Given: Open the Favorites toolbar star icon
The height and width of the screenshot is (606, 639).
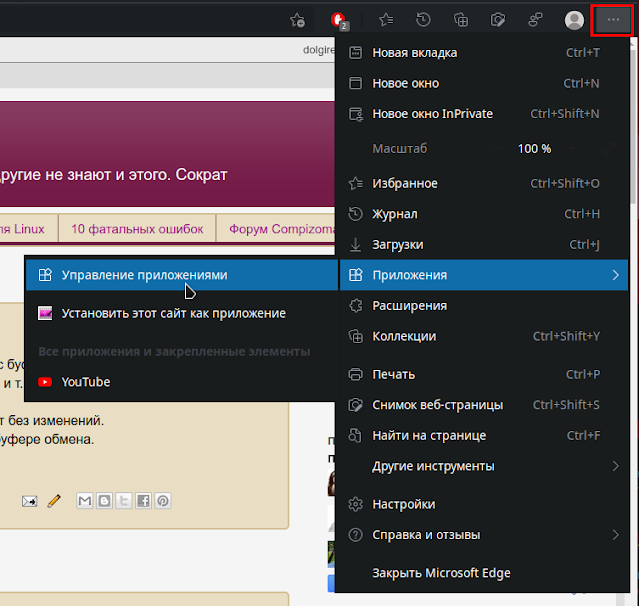Looking at the screenshot, I should tap(386, 20).
